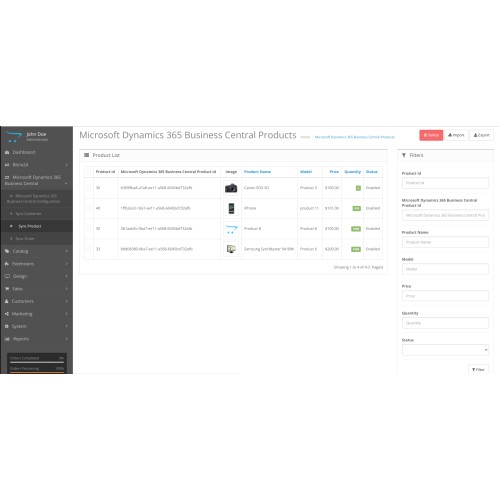500x500 pixels.
Task: Focus the Quantity filter field
Action: tap(445, 323)
